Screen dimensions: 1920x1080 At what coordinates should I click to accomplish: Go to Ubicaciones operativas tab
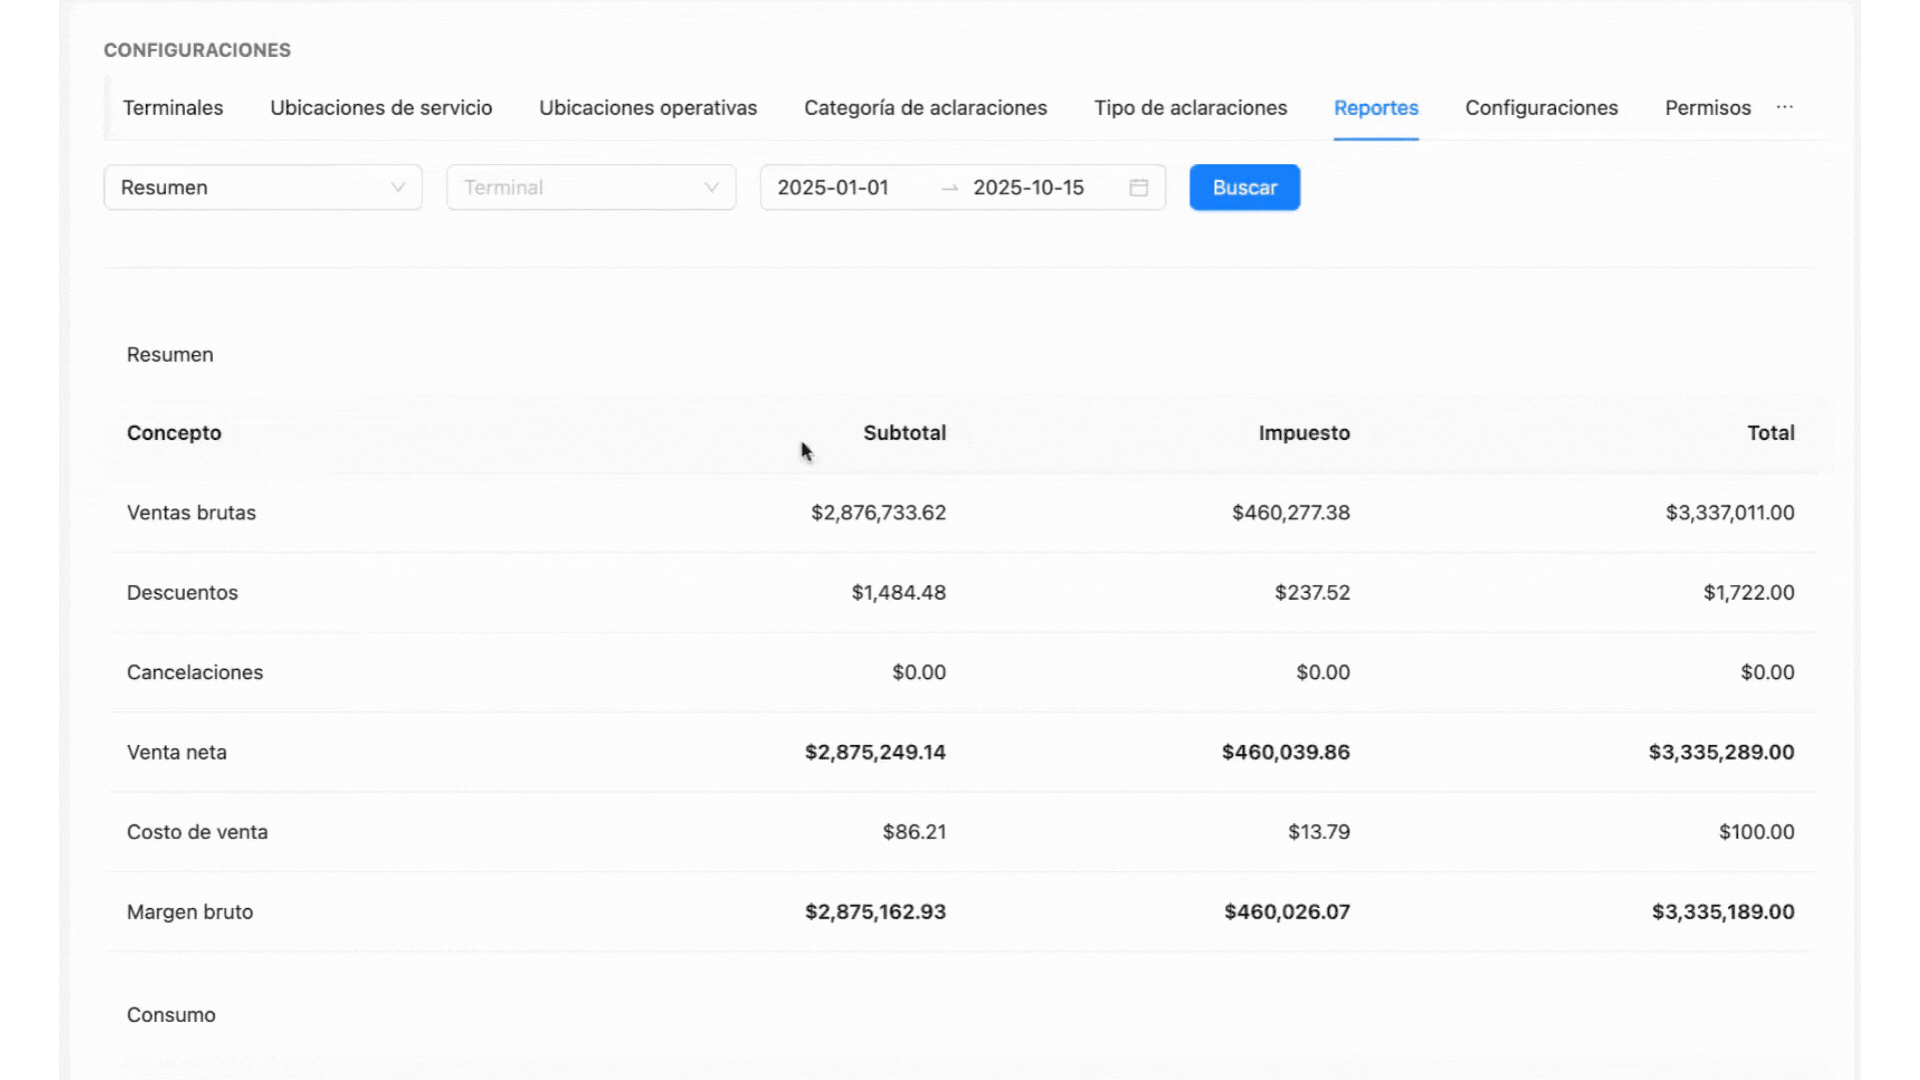click(648, 108)
